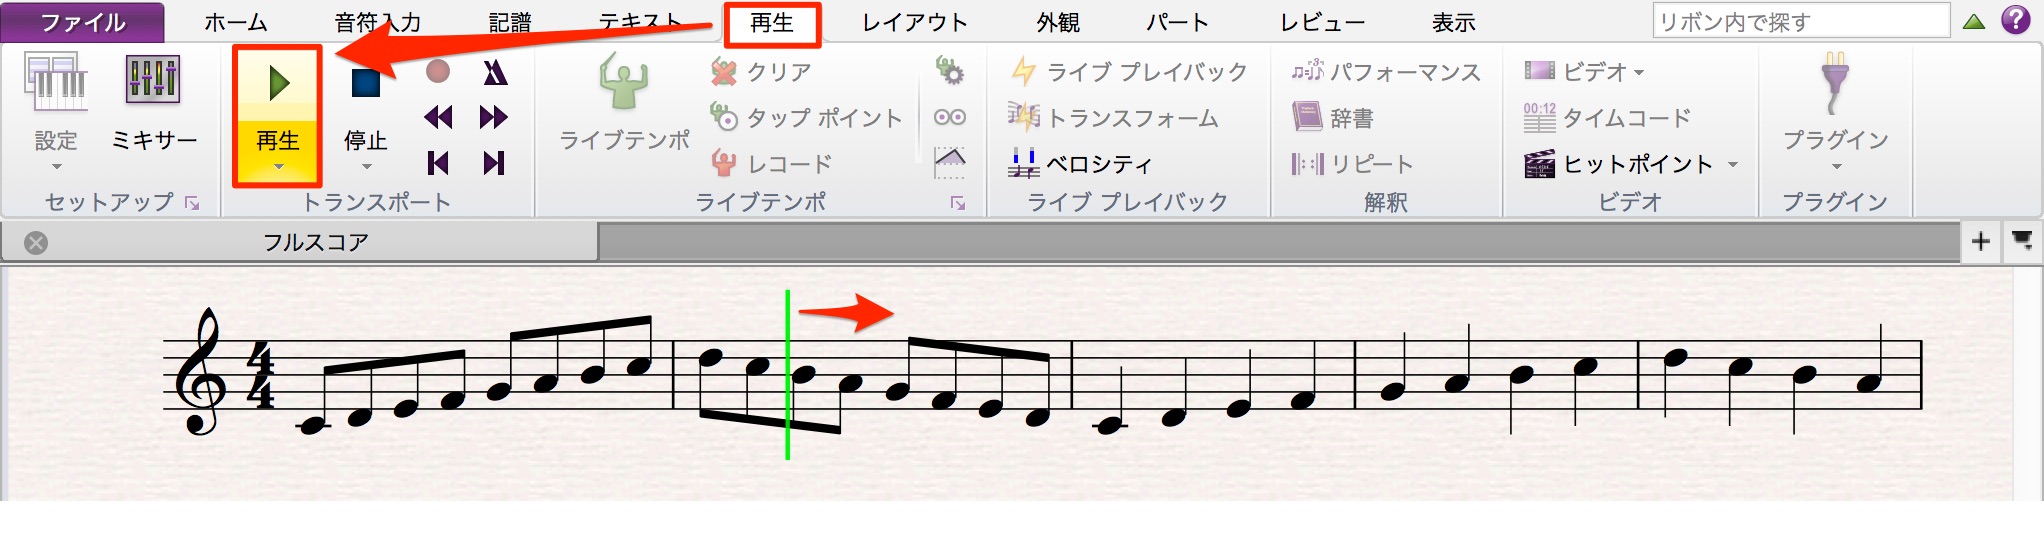This screenshot has width=2044, height=542.
Task: Toggle ライブ プレイバック with lightning icon
Action: pyautogui.click(x=1128, y=72)
